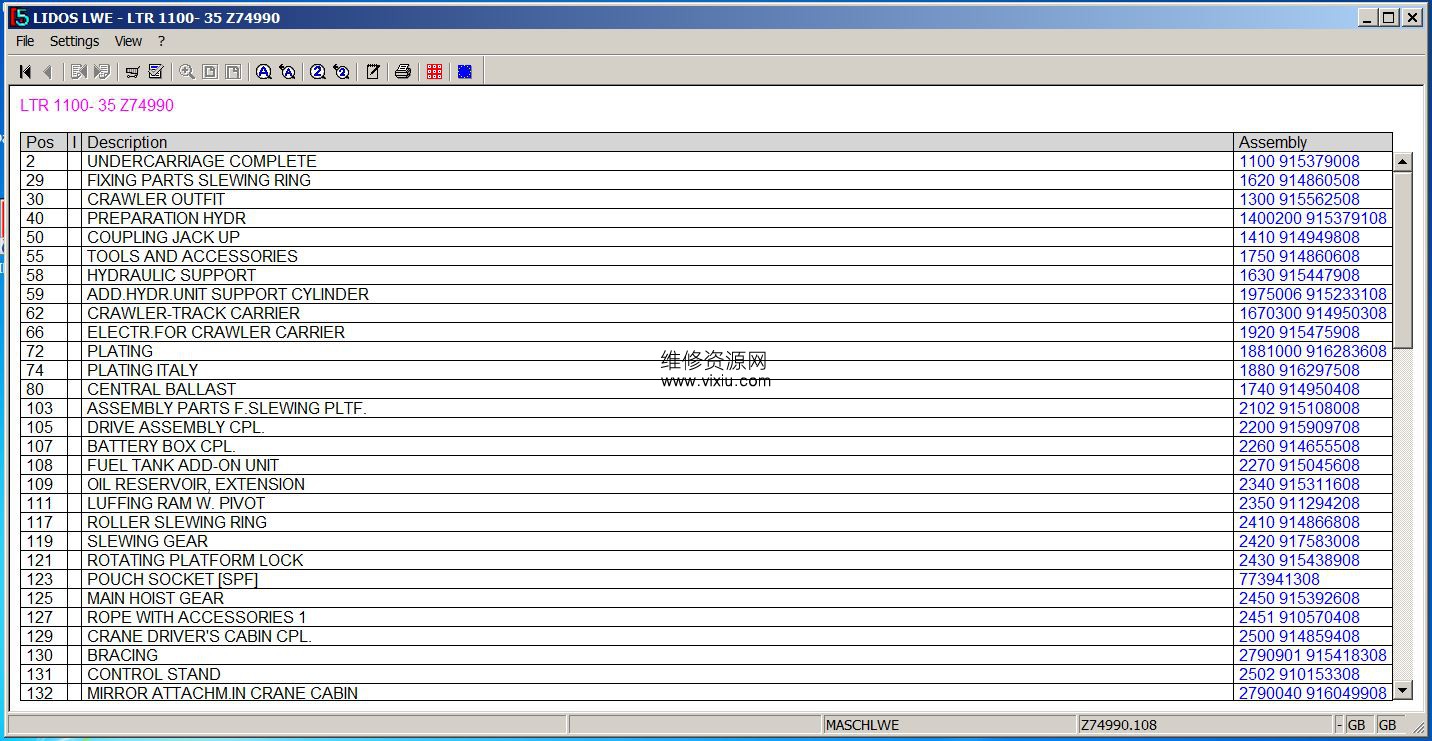The width and height of the screenshot is (1432, 741).
Task: Open assembly link 1100 915379008
Action: [x=1299, y=161]
